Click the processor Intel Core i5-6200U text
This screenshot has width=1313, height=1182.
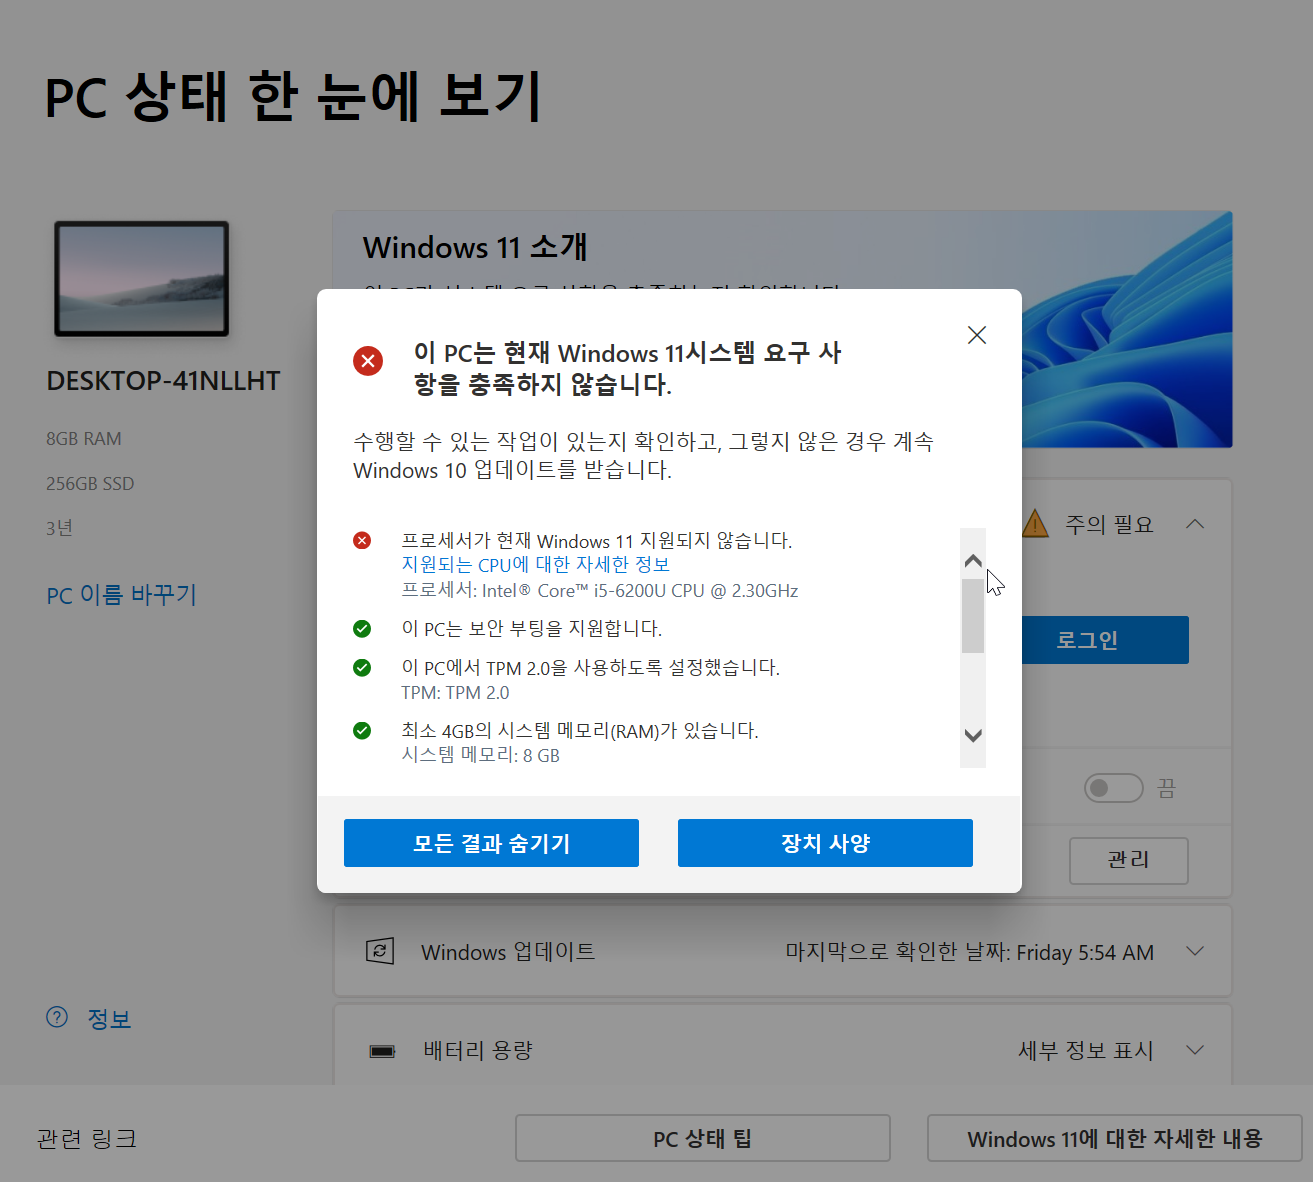pyautogui.click(x=600, y=591)
